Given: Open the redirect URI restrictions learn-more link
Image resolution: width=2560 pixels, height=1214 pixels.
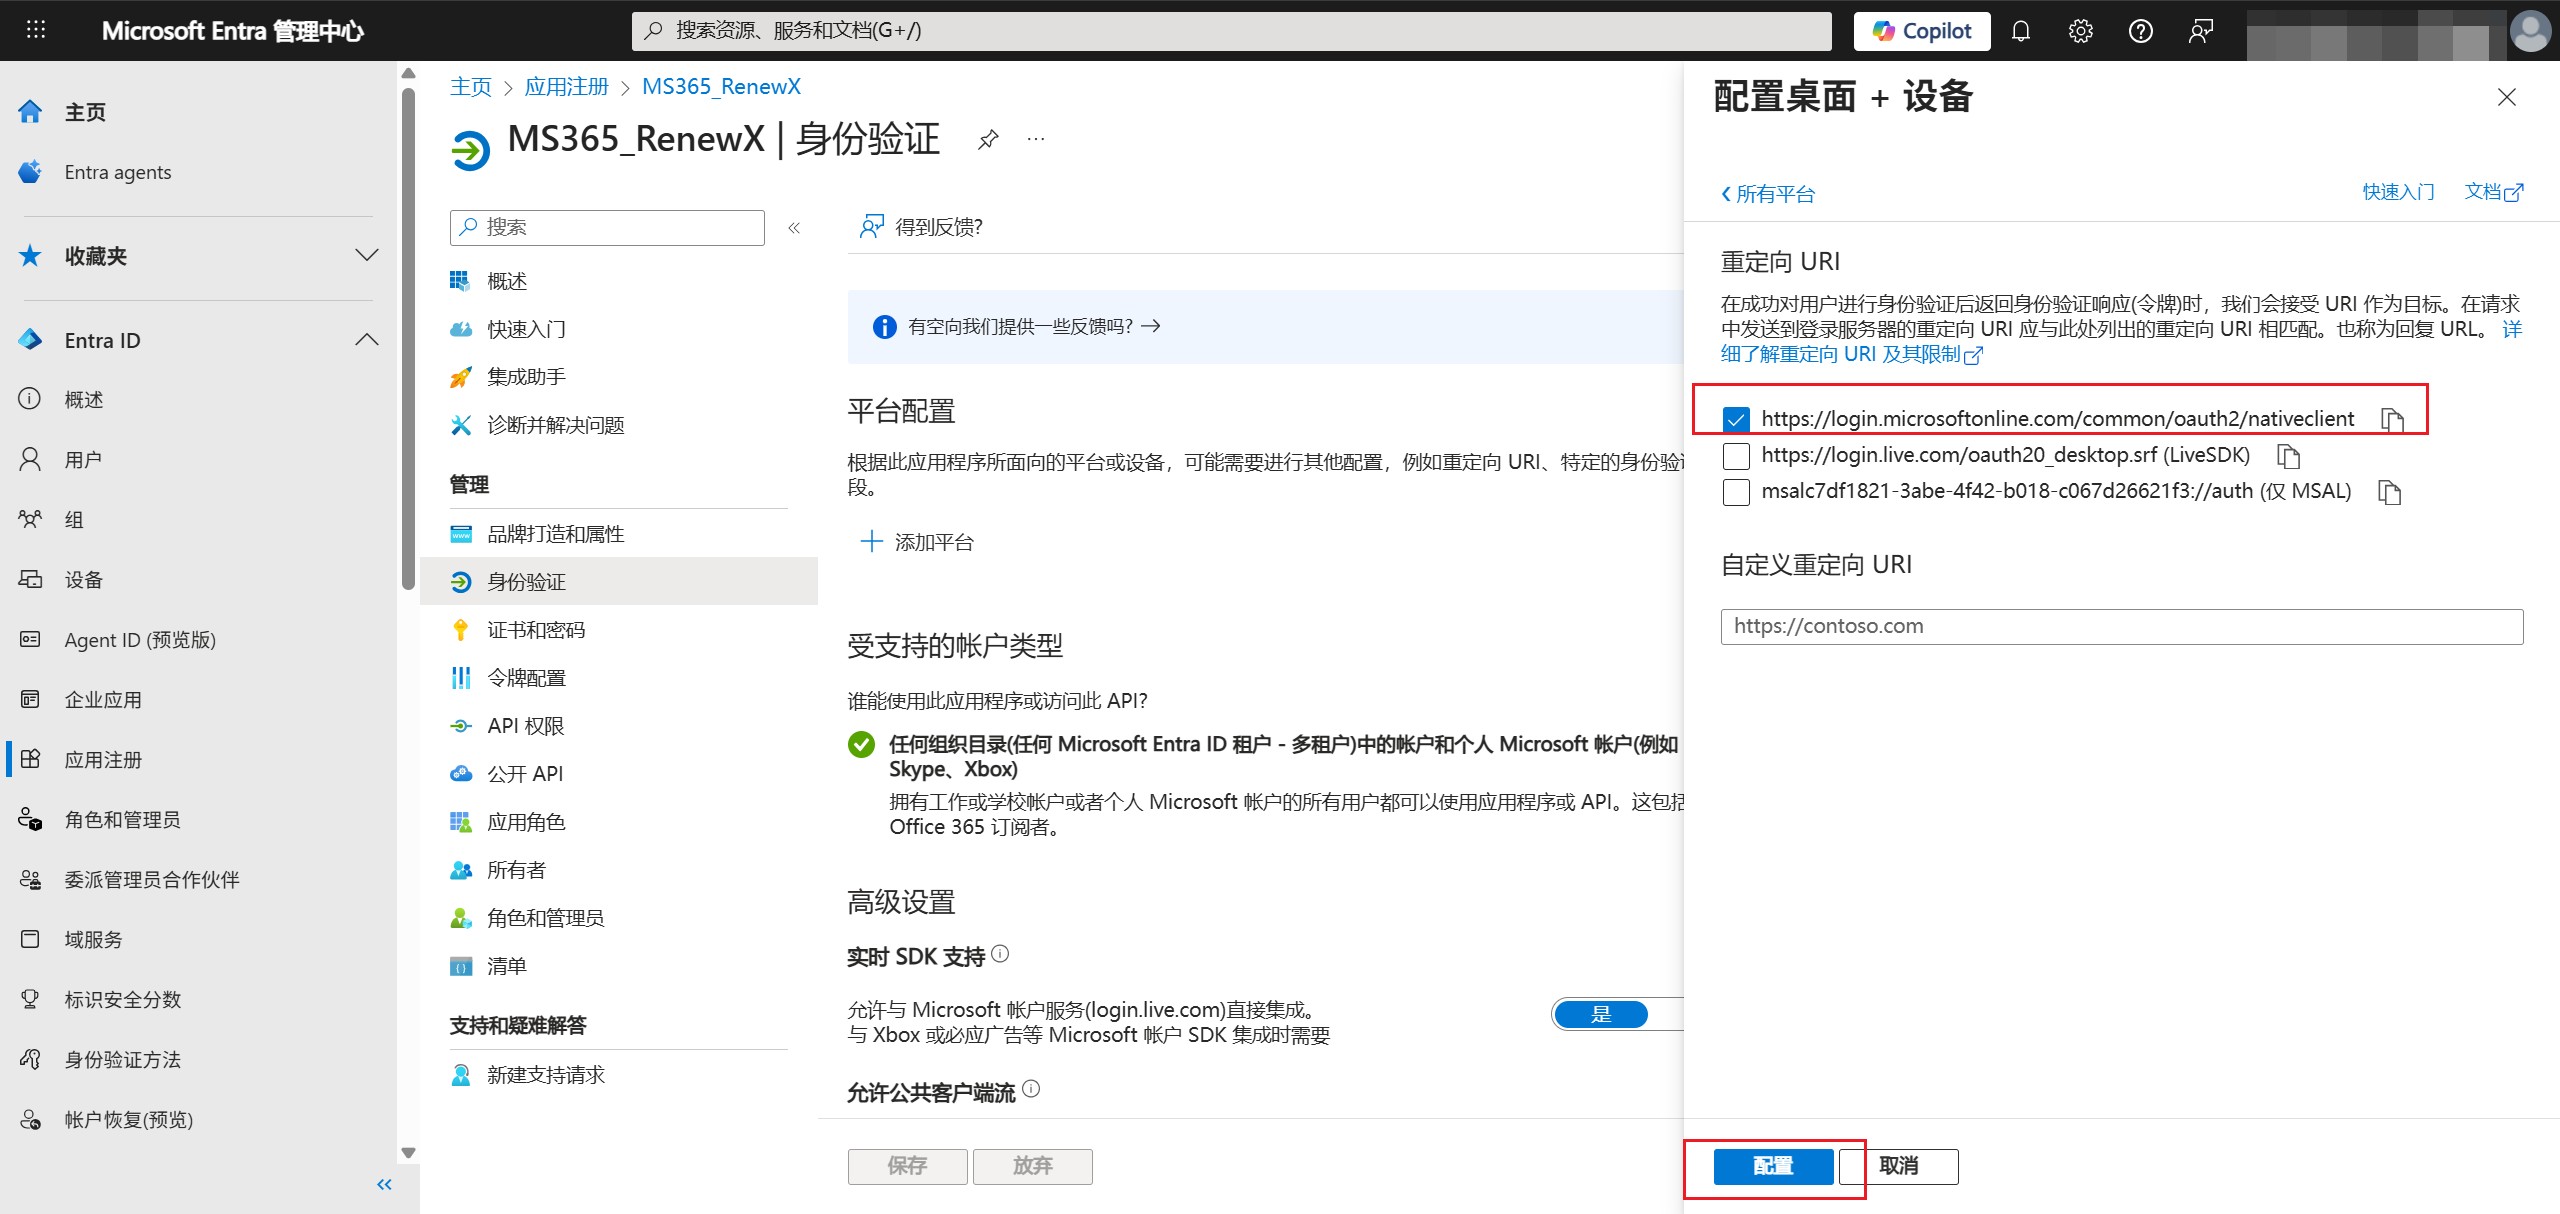Looking at the screenshot, I should [x=1851, y=354].
